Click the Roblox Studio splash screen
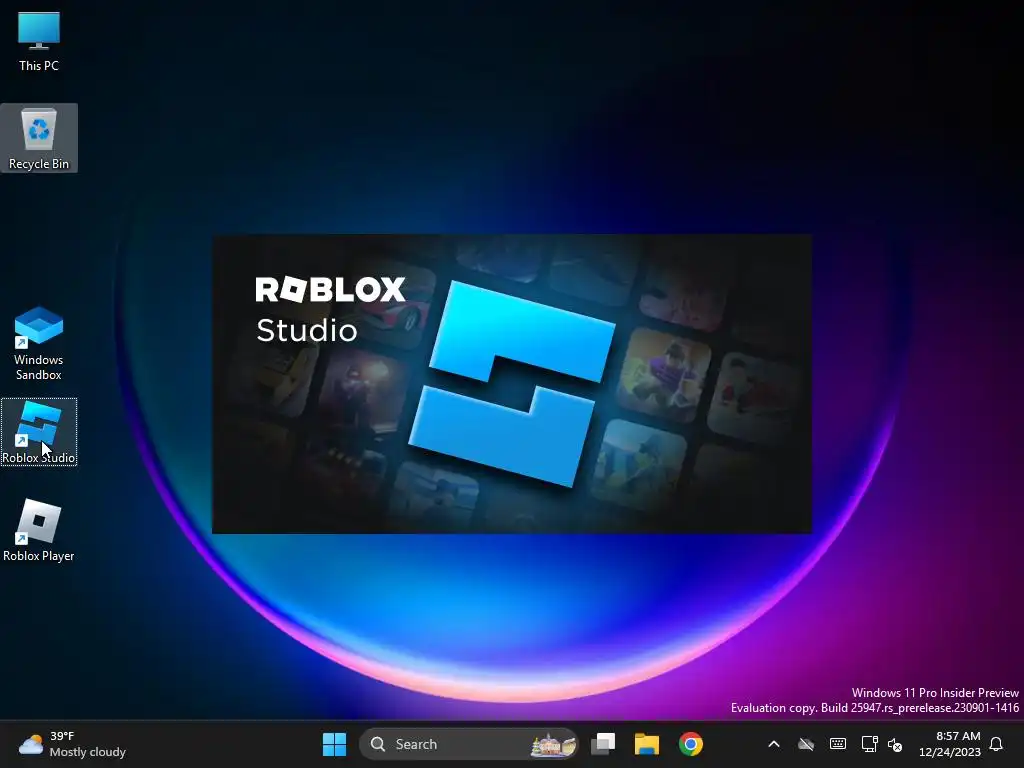This screenshot has height=768, width=1024. point(512,384)
